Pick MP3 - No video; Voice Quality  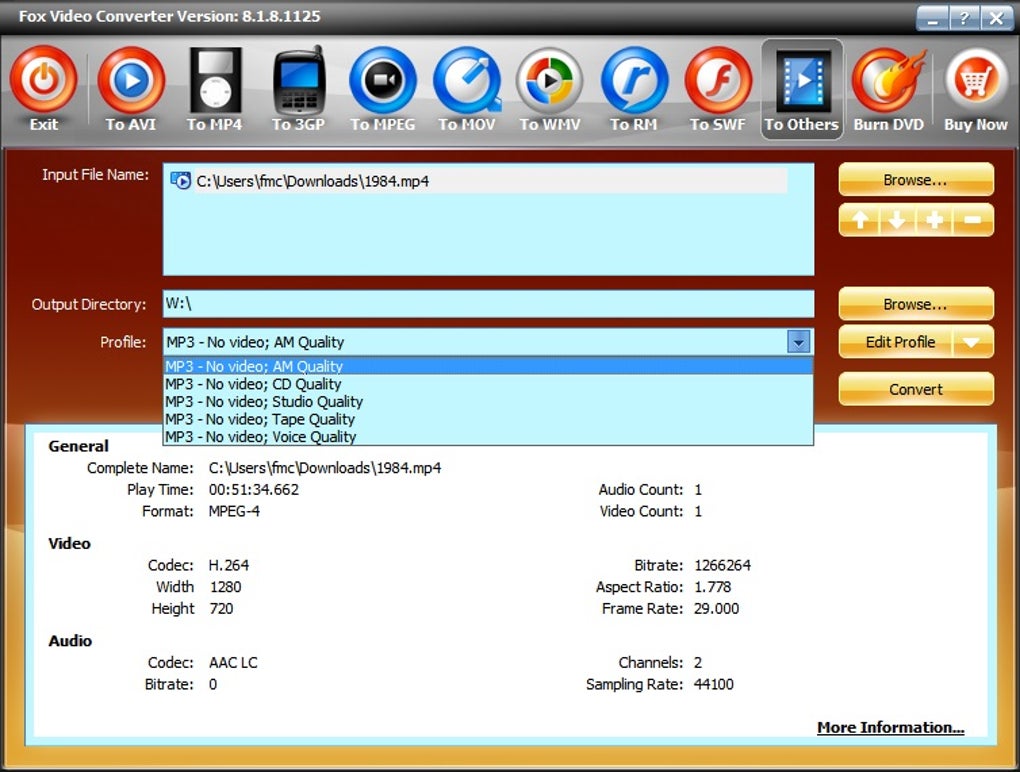(x=488, y=436)
